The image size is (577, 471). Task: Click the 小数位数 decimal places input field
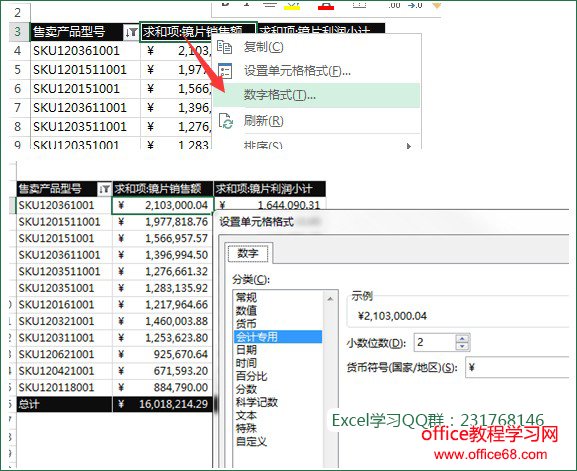pos(435,342)
